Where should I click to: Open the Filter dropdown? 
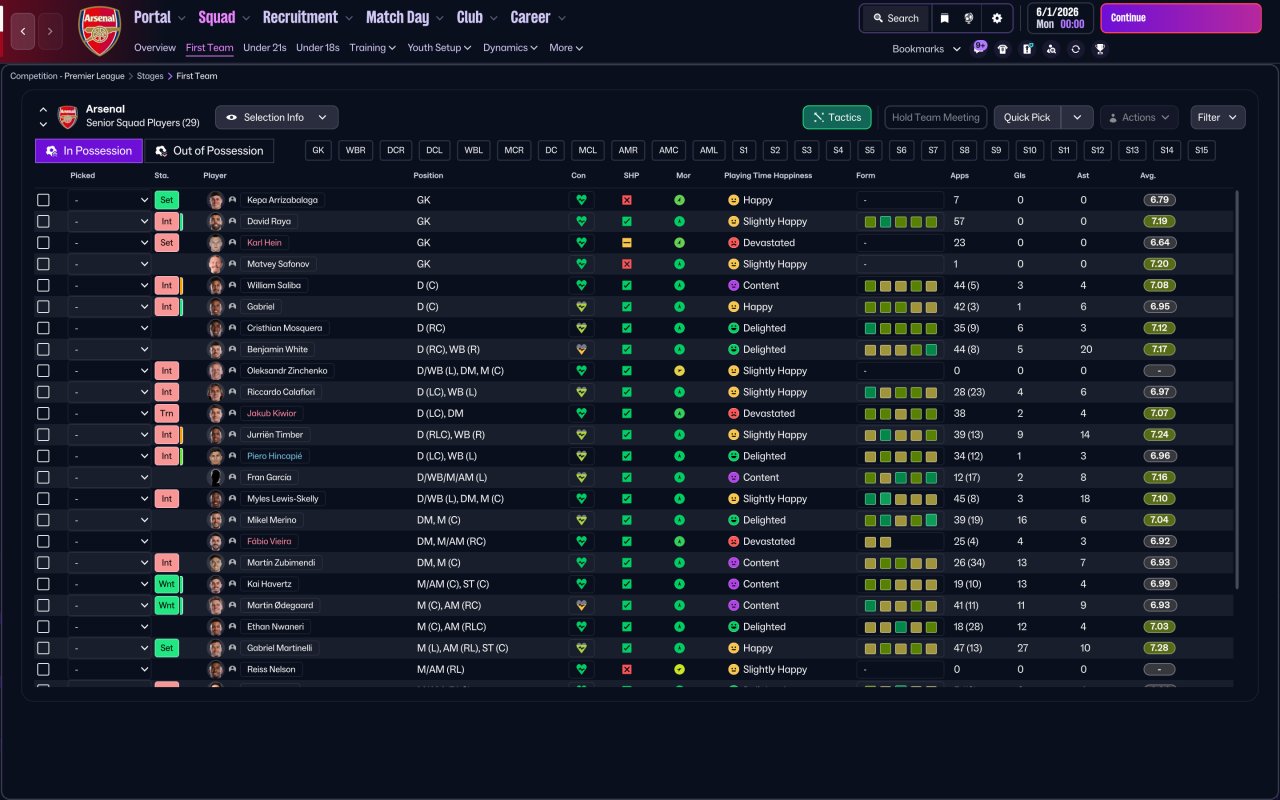[x=1218, y=117]
